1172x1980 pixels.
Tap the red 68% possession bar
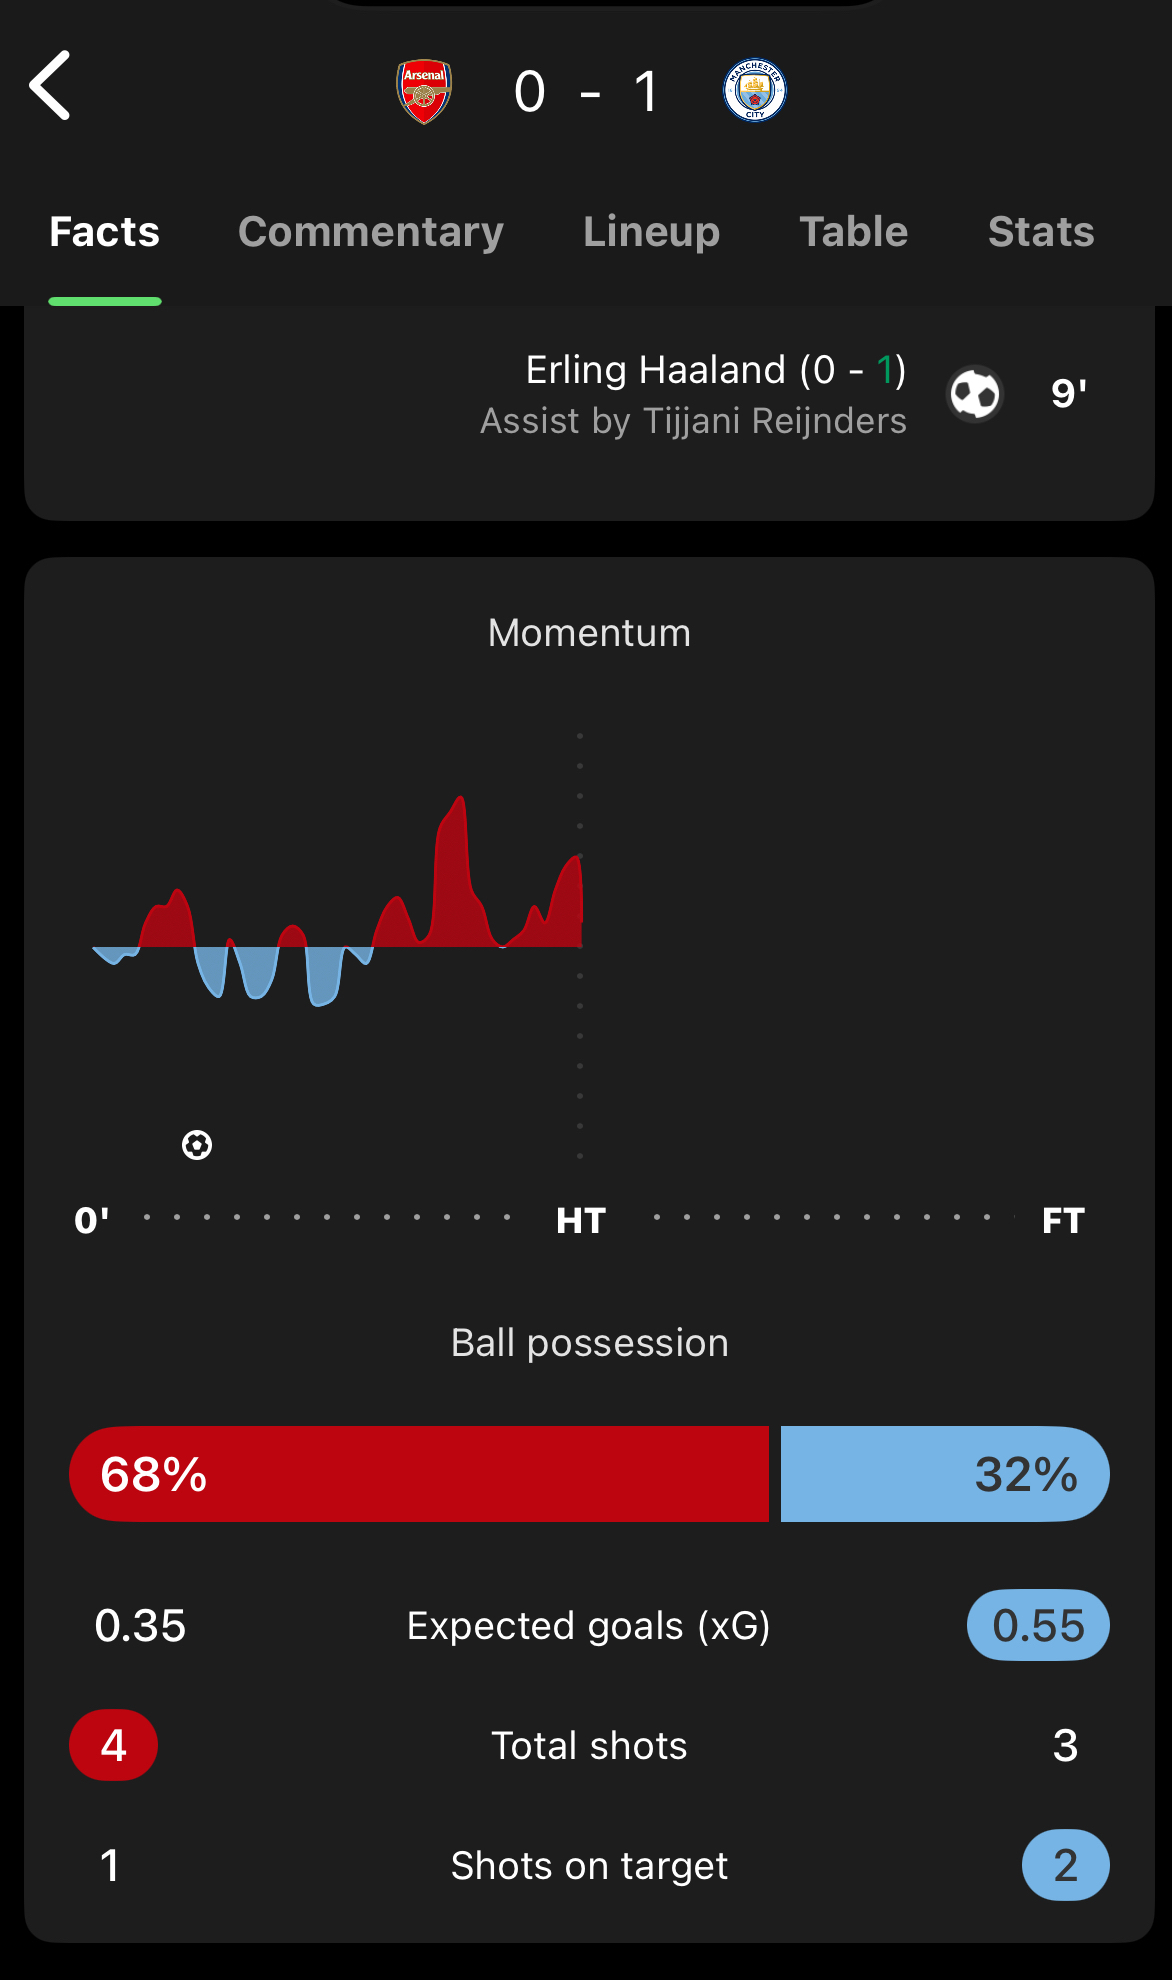point(419,1474)
